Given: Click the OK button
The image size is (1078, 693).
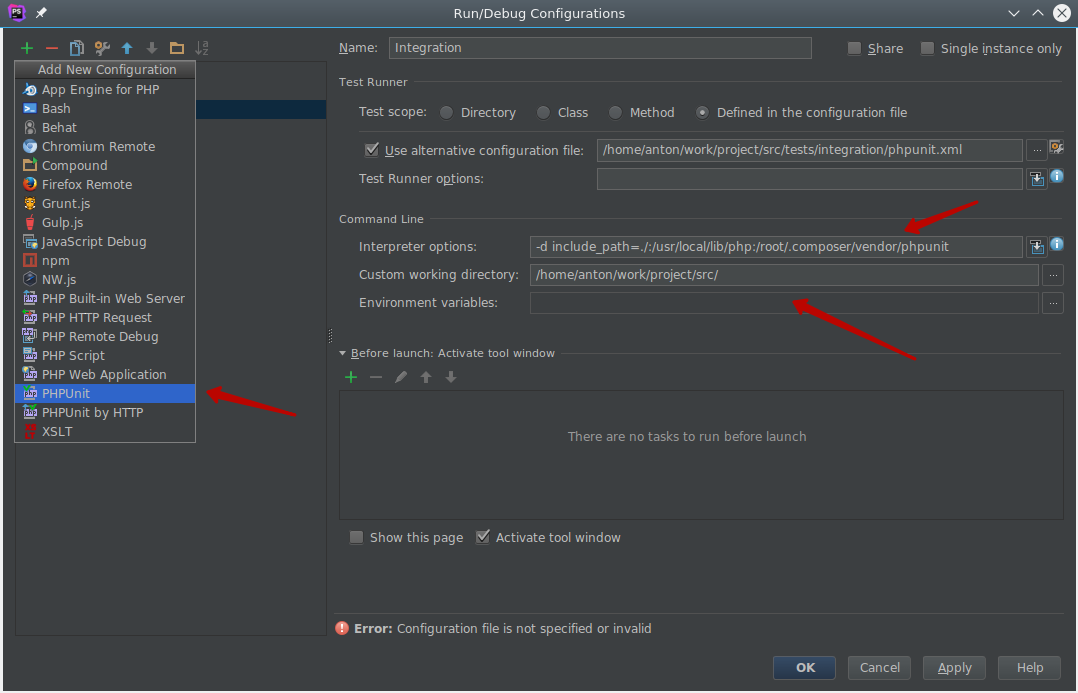Looking at the screenshot, I should click(x=804, y=668).
